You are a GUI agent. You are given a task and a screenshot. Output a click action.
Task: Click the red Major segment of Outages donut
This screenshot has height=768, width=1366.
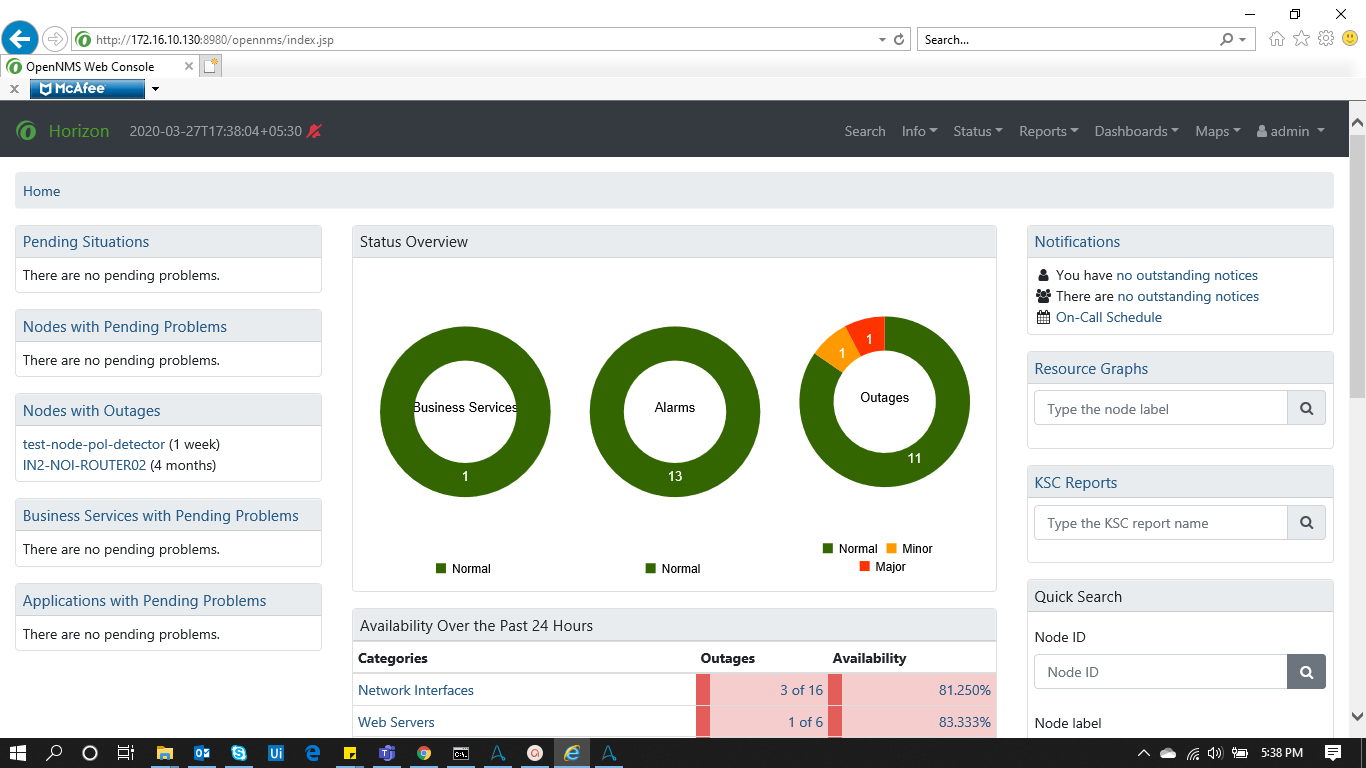point(868,336)
